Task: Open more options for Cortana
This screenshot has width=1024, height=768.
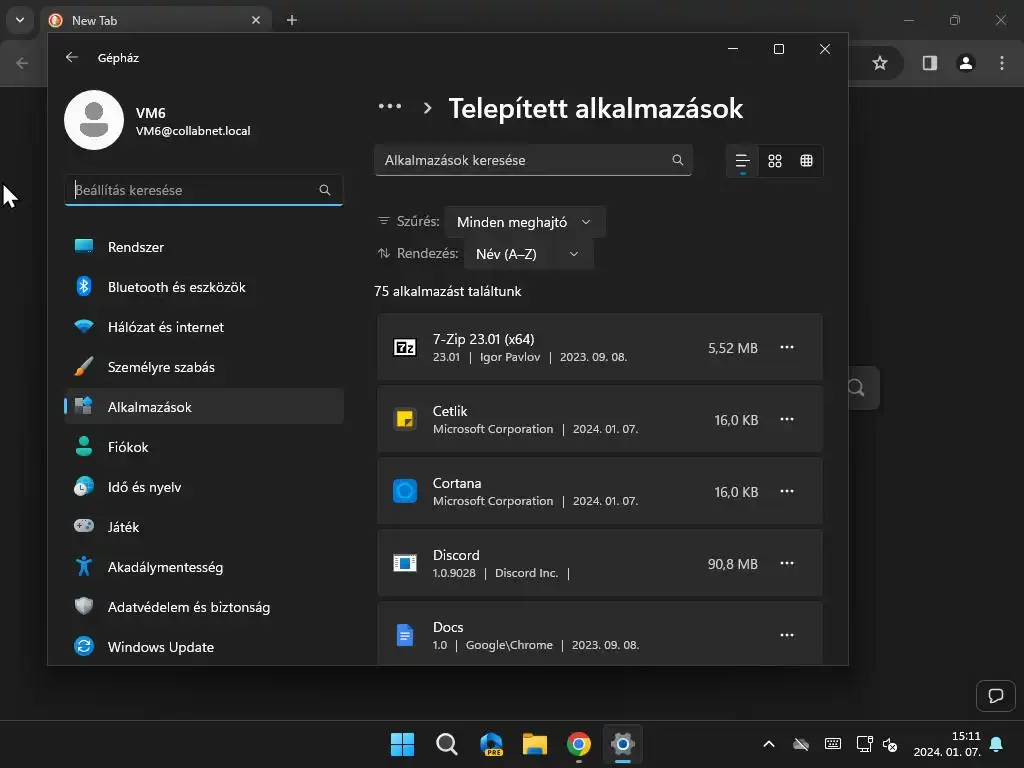Action: (787, 490)
